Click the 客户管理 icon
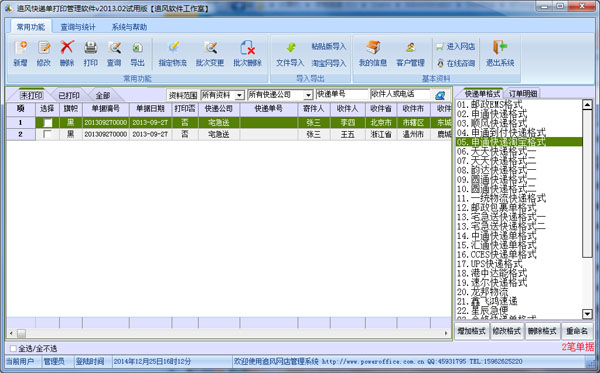600x373 pixels. (x=411, y=47)
